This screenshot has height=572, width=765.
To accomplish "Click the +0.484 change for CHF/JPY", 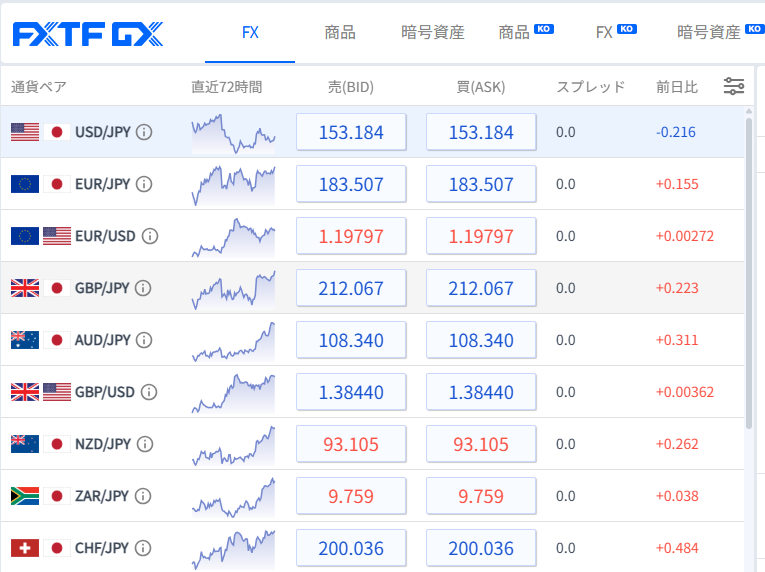I will [677, 548].
